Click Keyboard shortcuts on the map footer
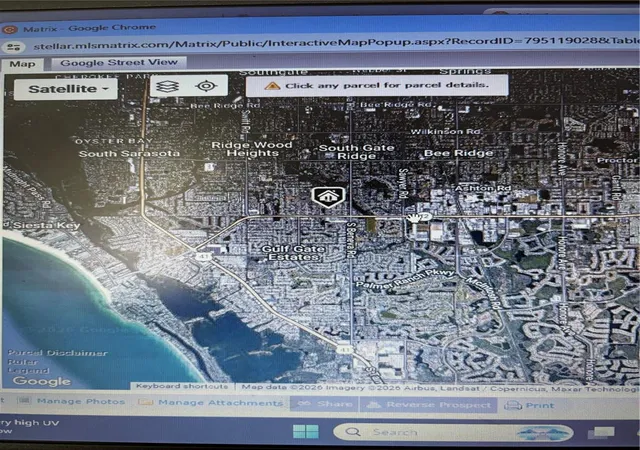640x450 pixels. 182,386
